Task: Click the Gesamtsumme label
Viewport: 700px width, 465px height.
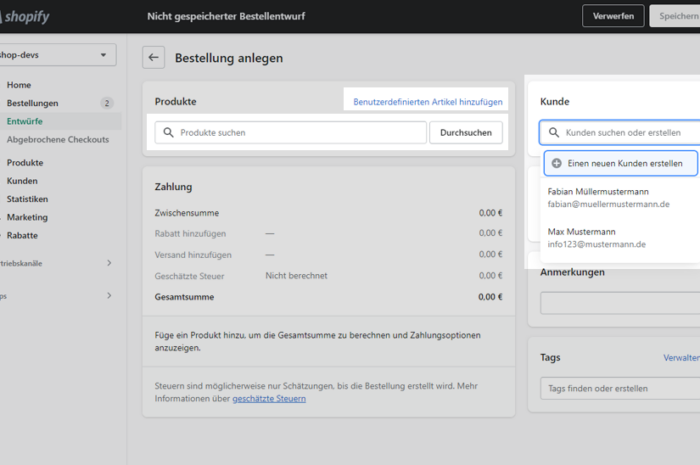Action: (x=184, y=297)
